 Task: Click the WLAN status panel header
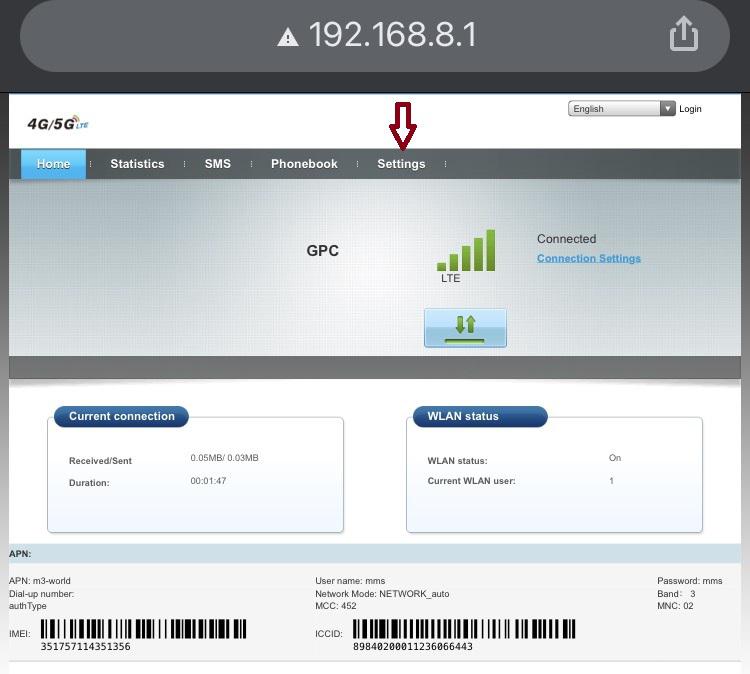tap(480, 416)
